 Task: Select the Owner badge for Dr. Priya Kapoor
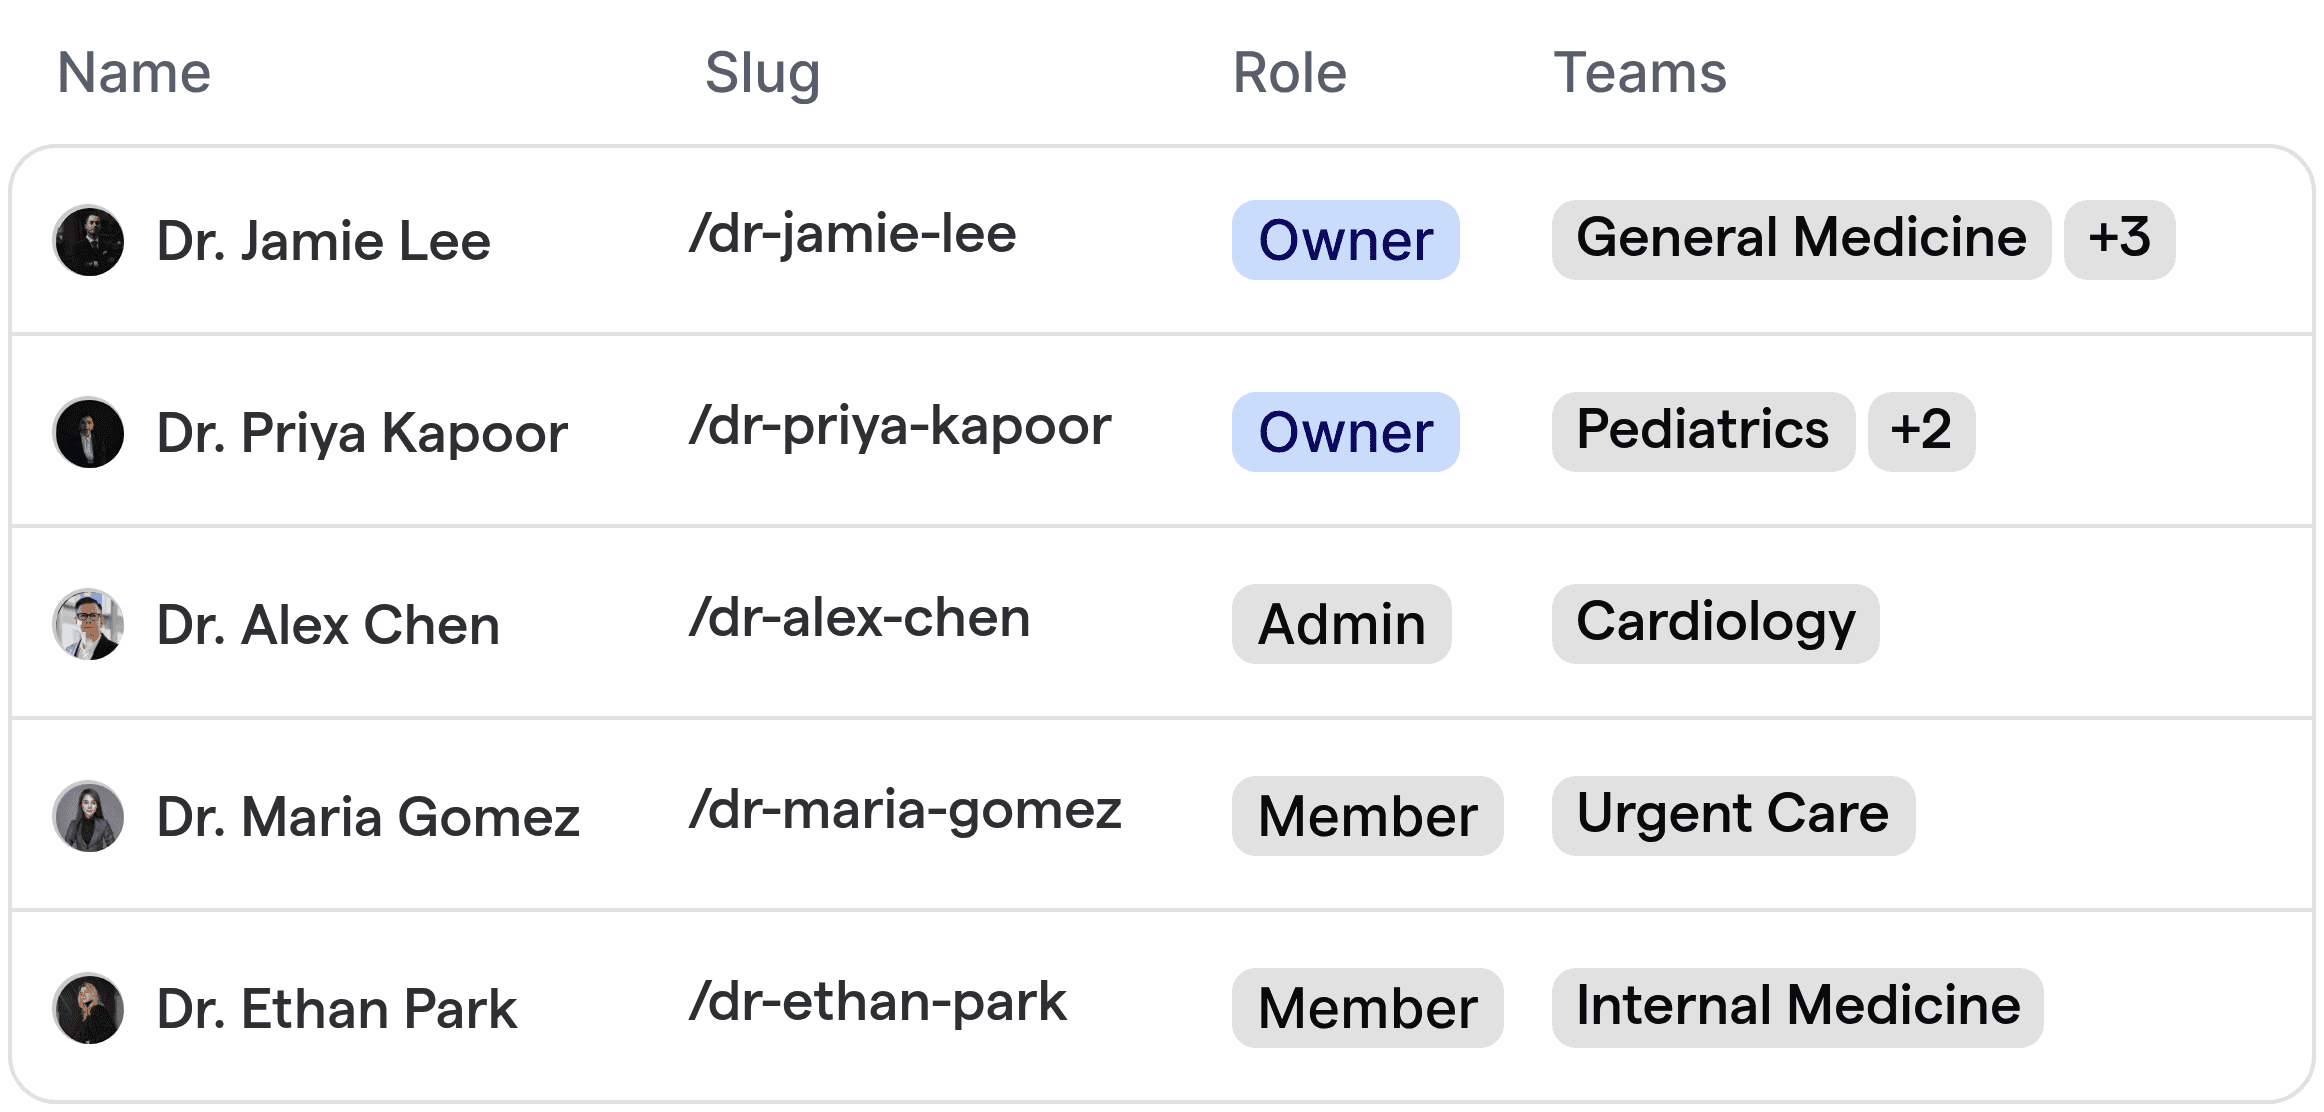(1345, 432)
